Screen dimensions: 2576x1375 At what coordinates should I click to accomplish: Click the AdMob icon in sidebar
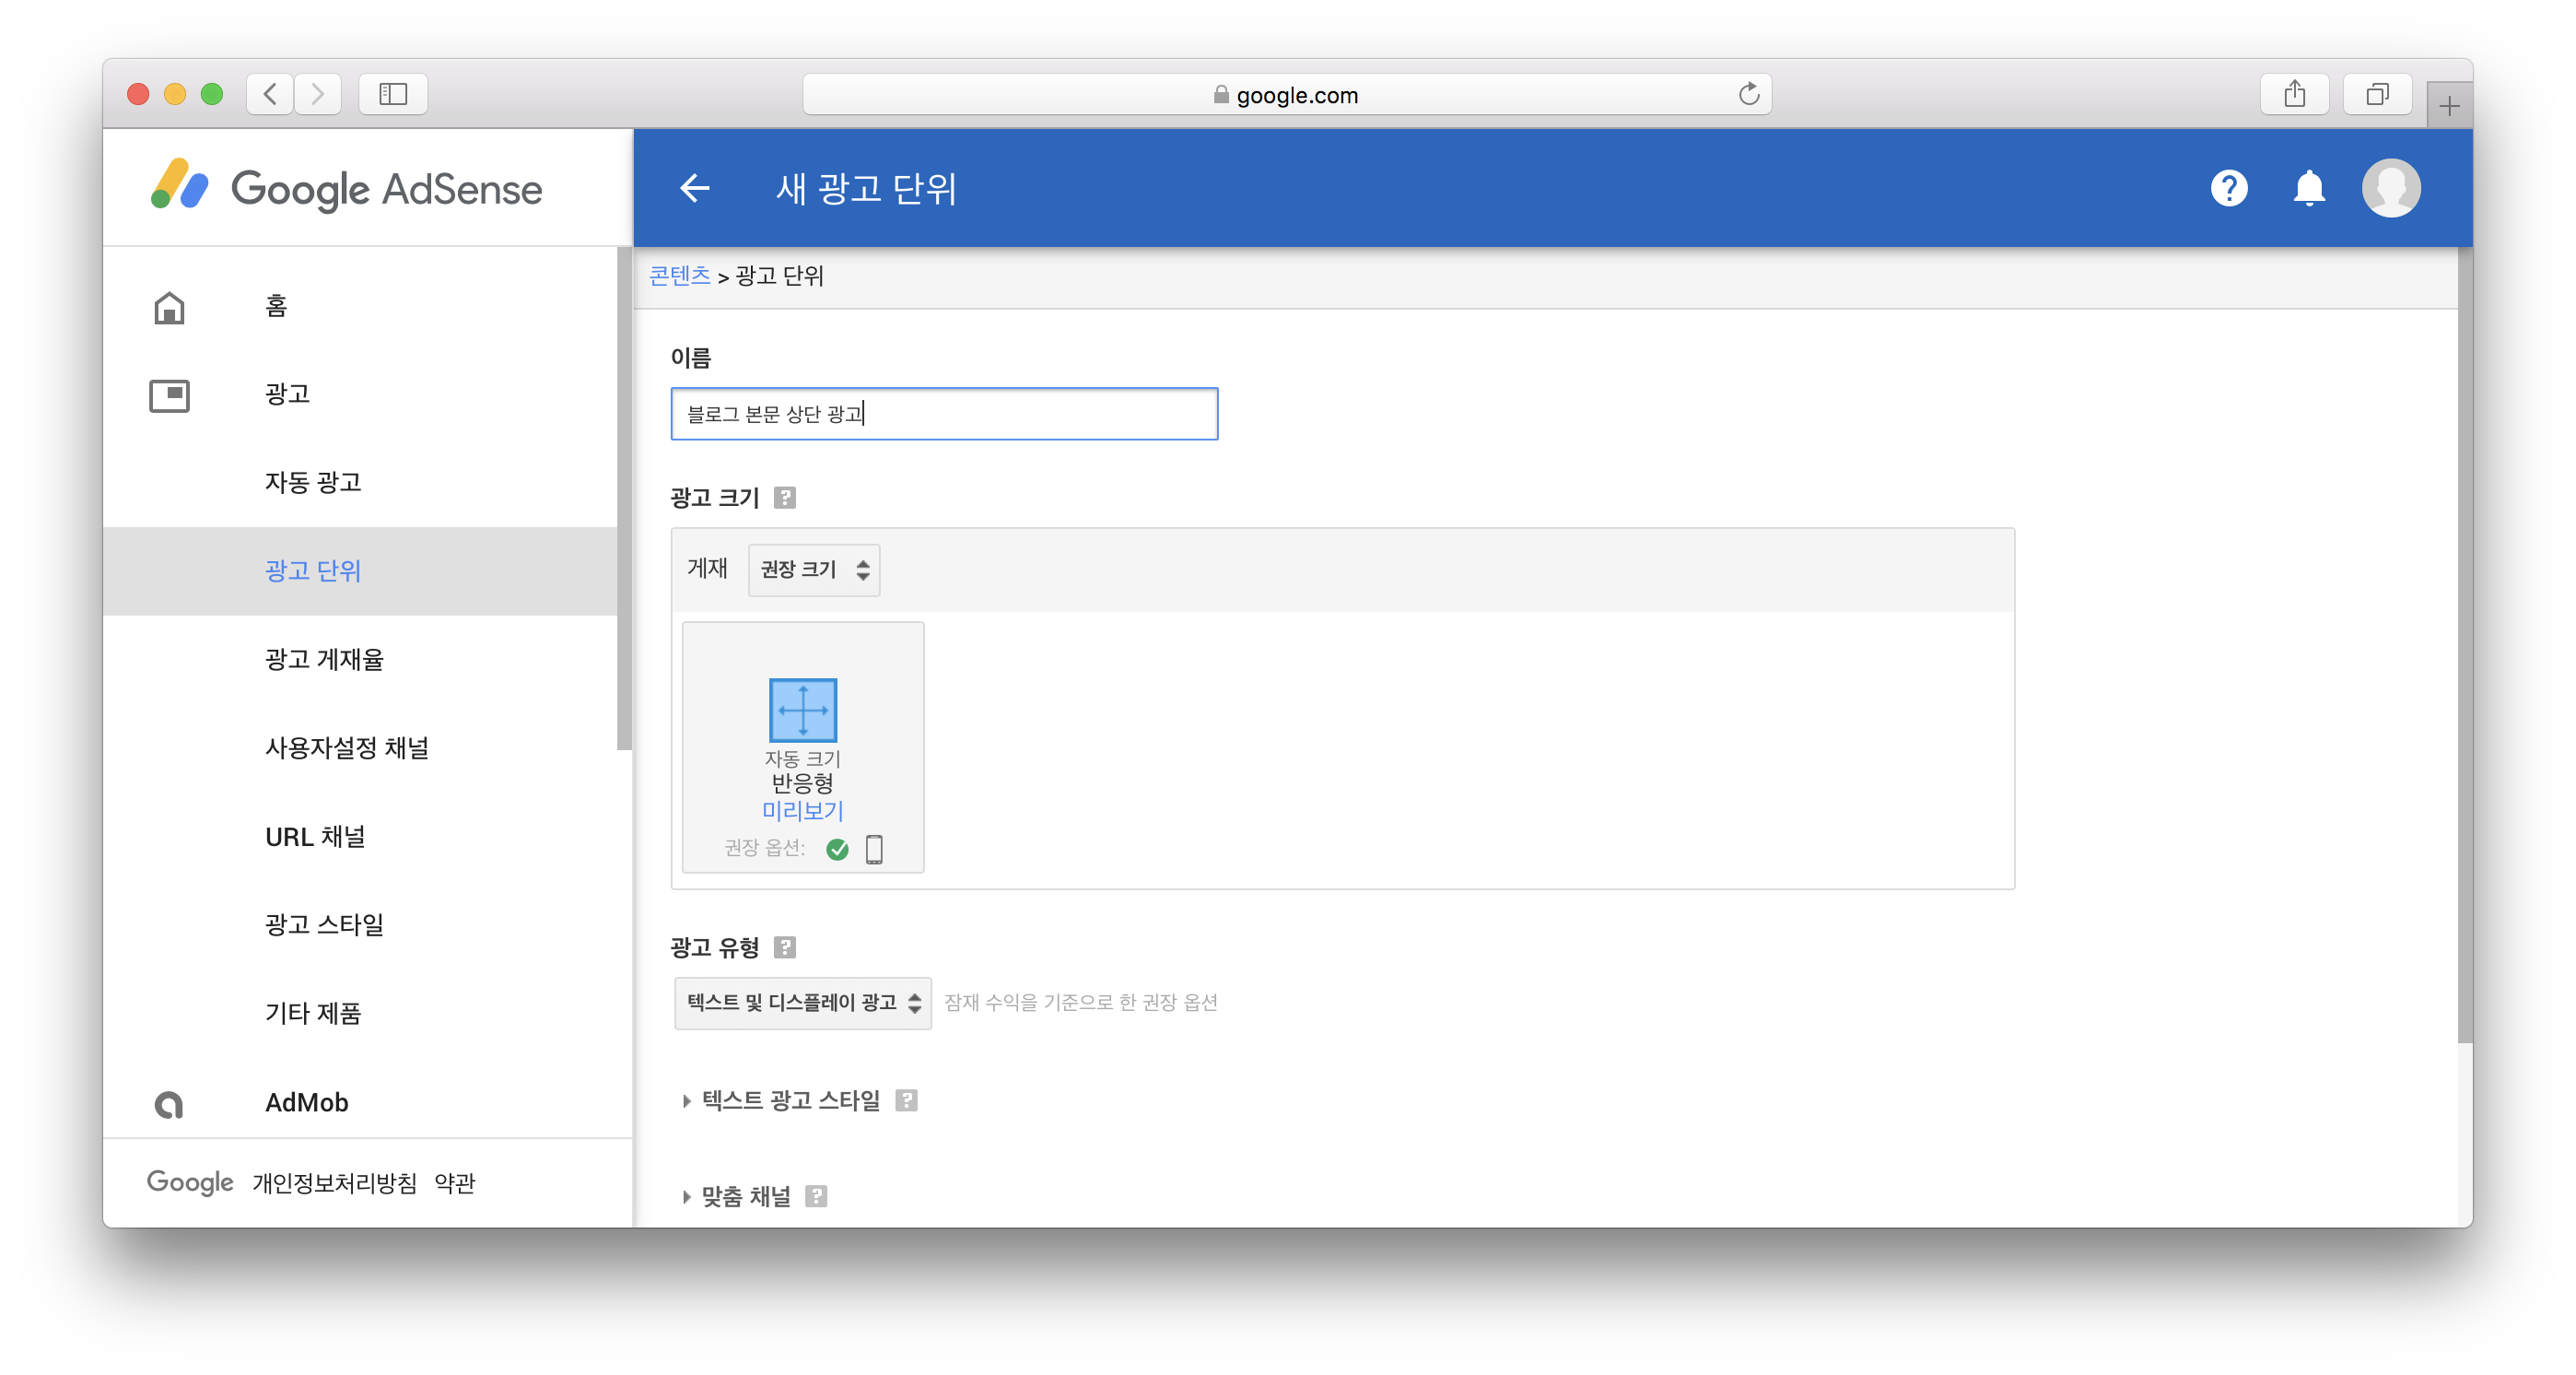point(169,1104)
